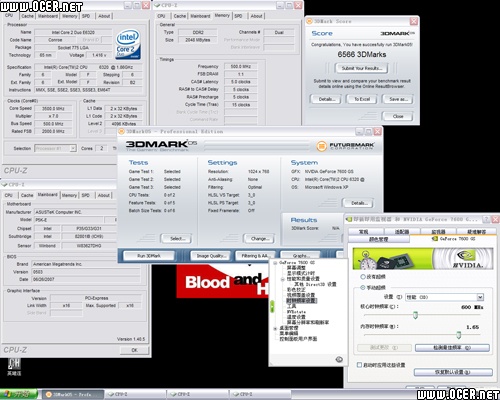
Task: Open Filtering & AA options in 3DMark05
Action: (x=255, y=256)
